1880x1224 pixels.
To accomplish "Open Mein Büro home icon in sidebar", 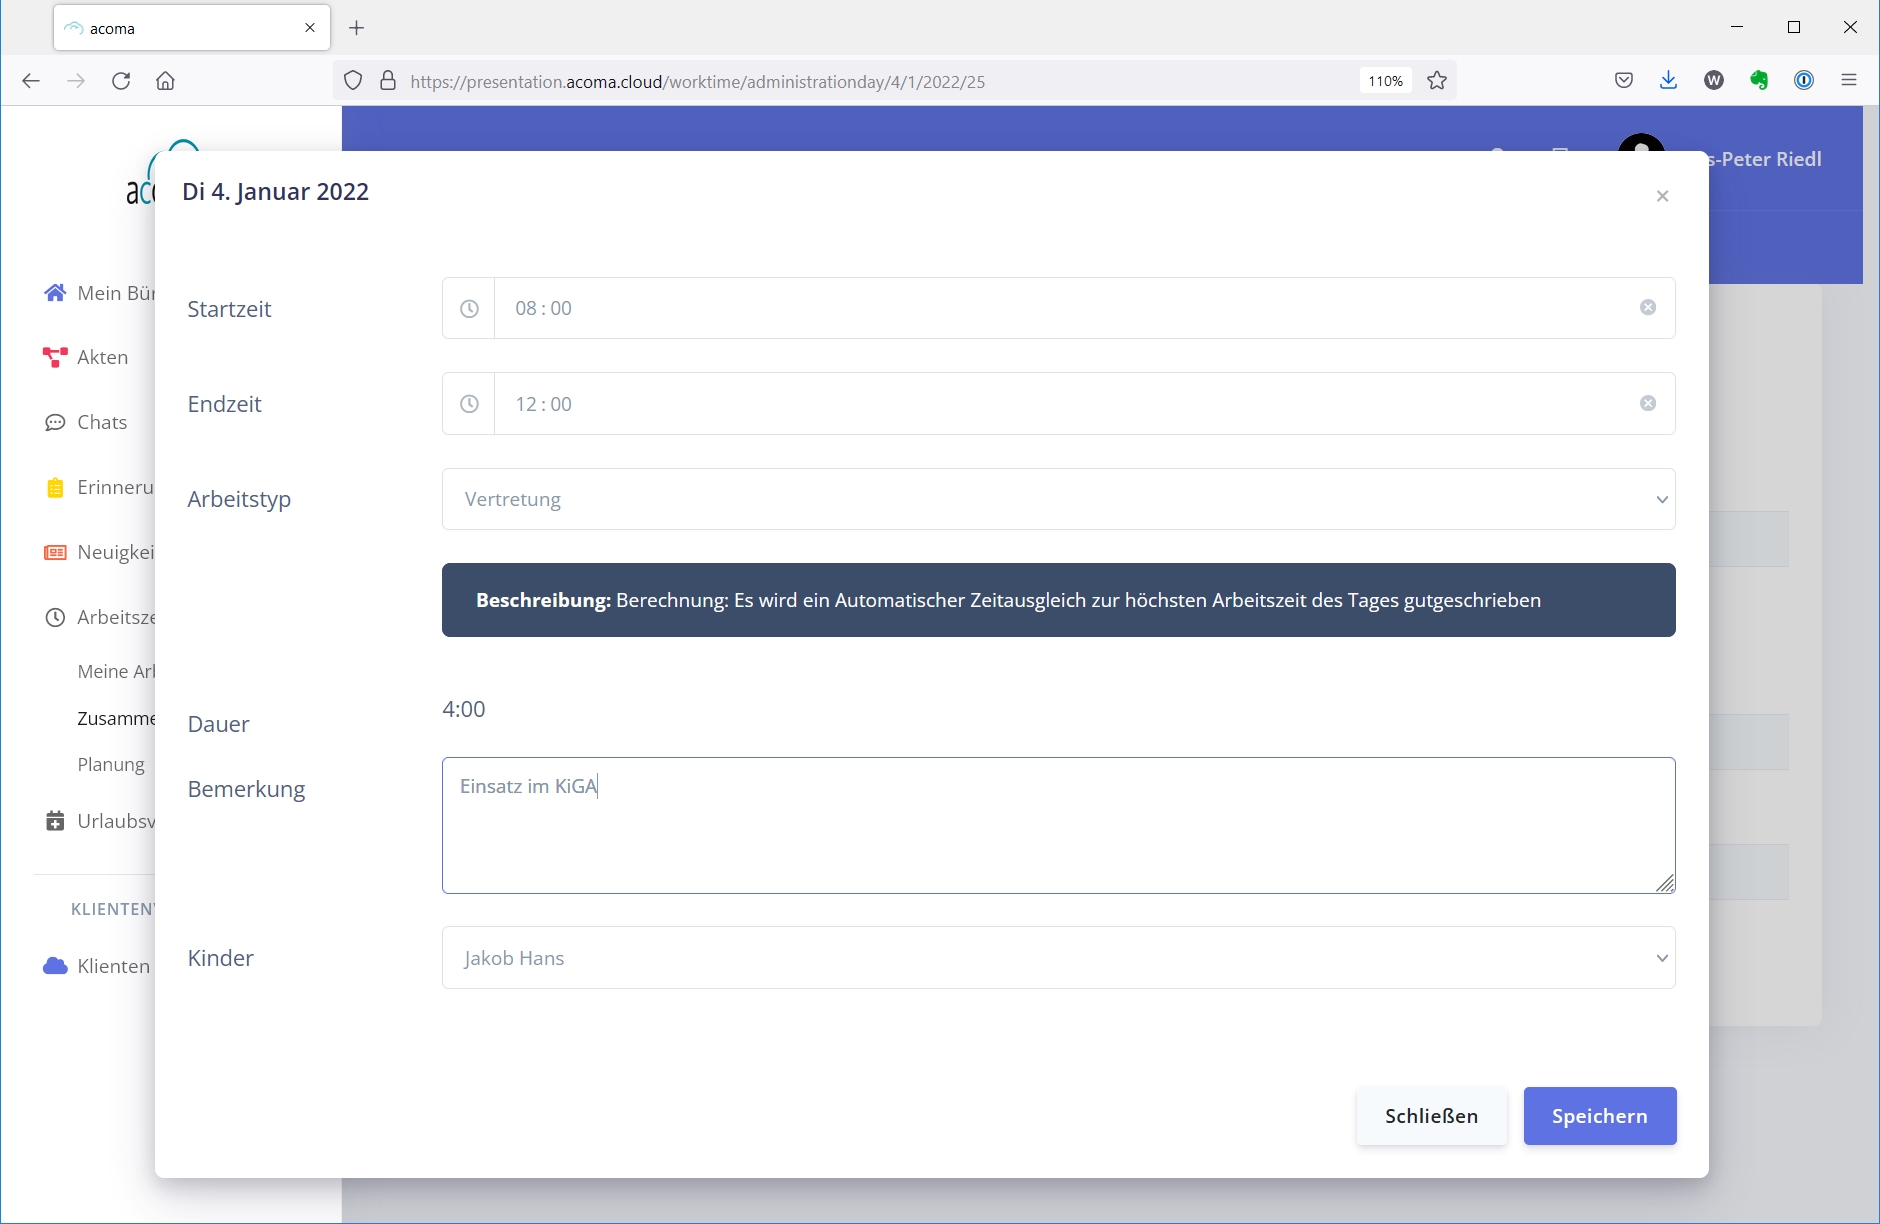I will coord(55,293).
